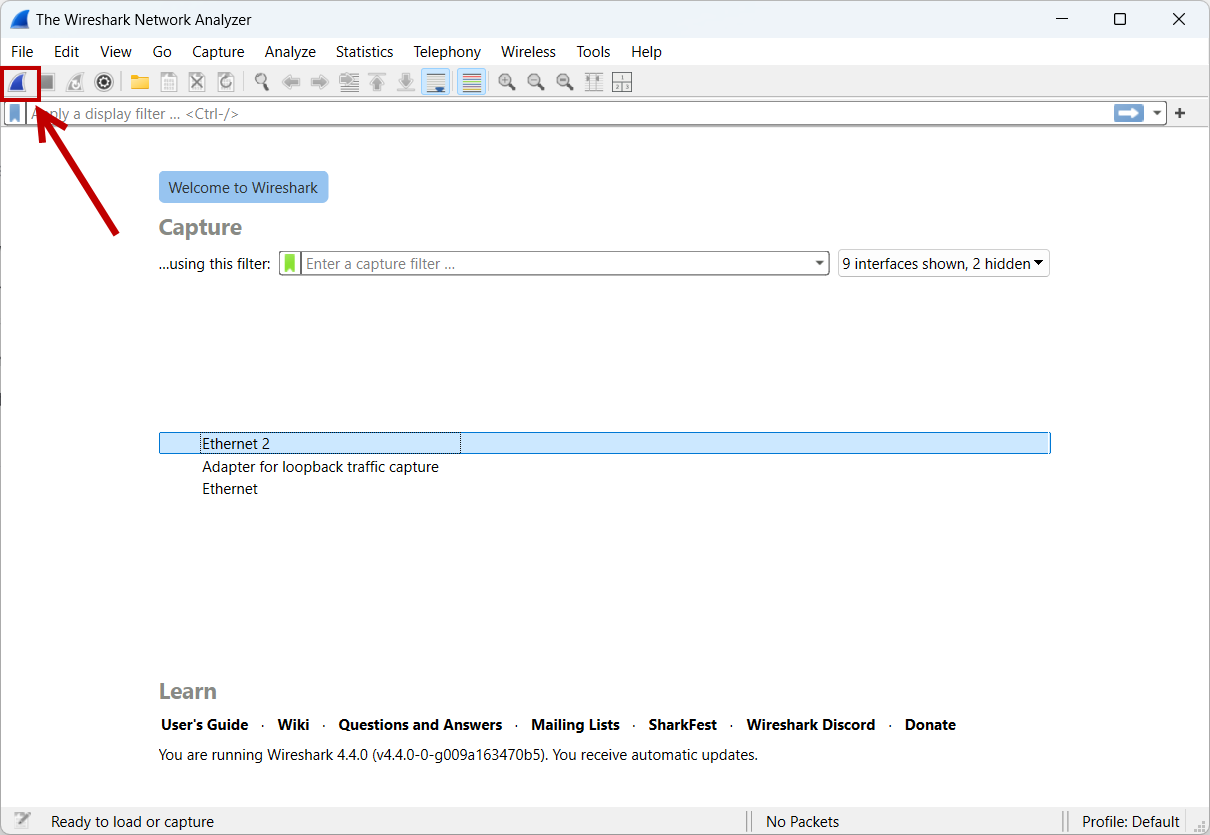
Task: Click the display filter input field
Action: point(570,114)
